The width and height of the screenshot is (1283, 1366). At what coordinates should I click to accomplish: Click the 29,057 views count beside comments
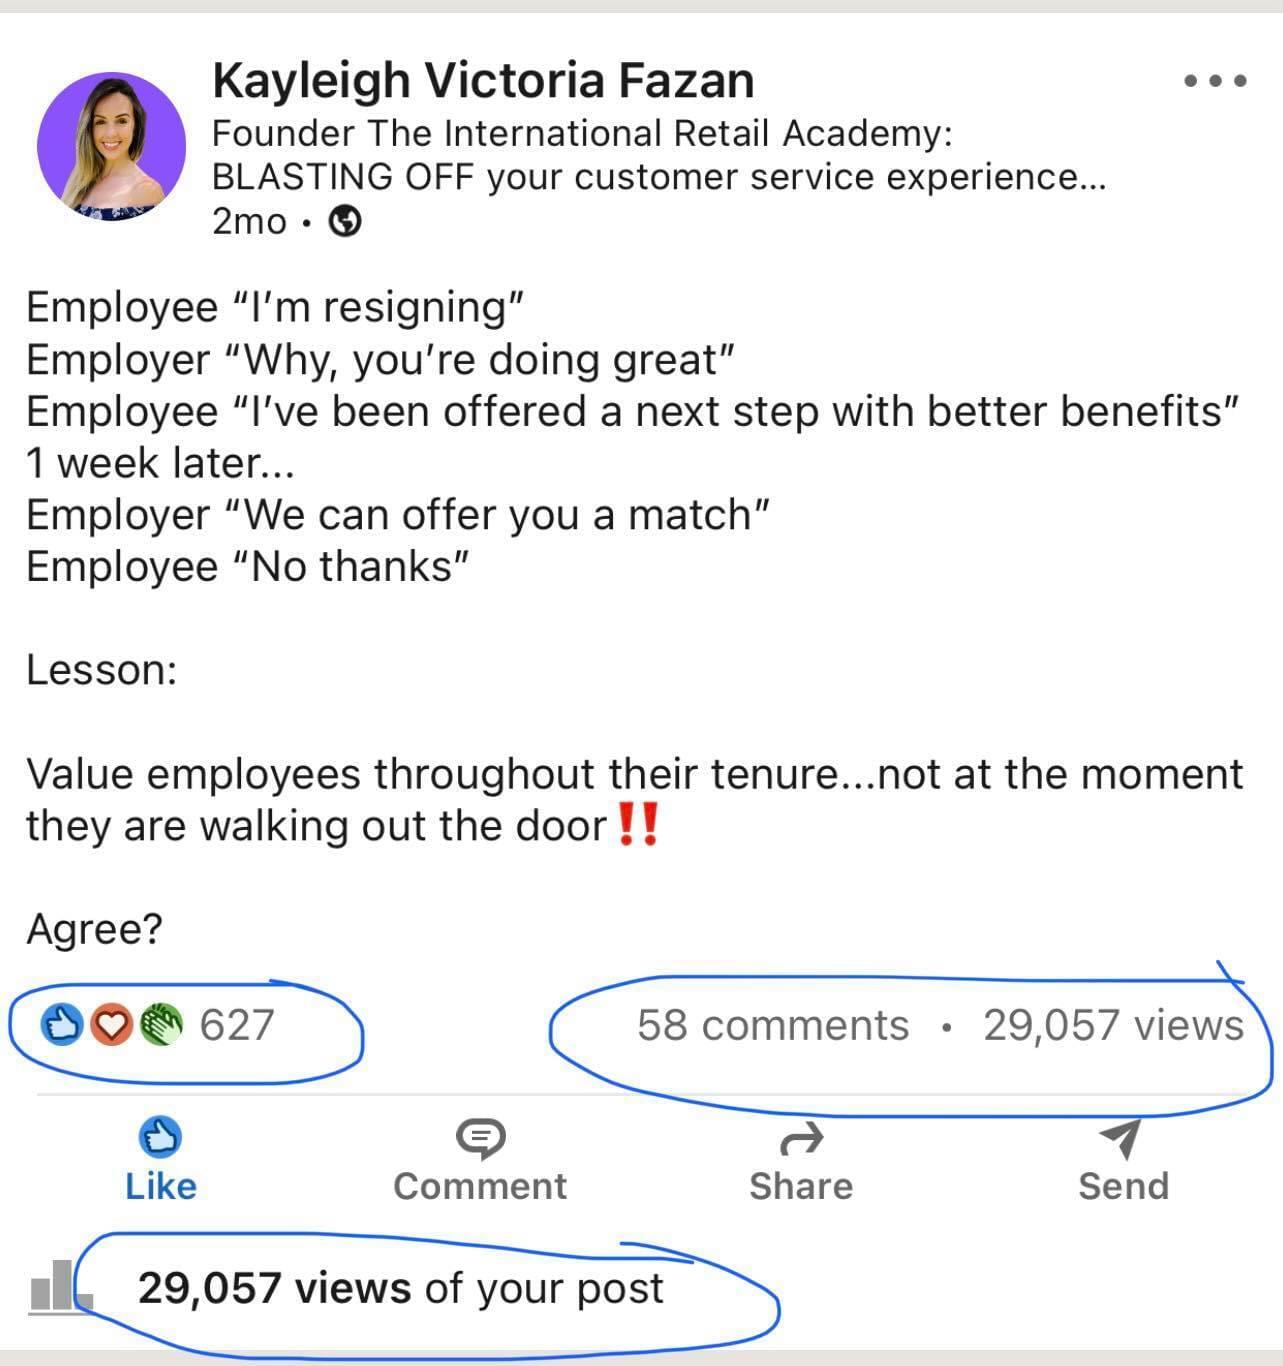pos(1113,1025)
